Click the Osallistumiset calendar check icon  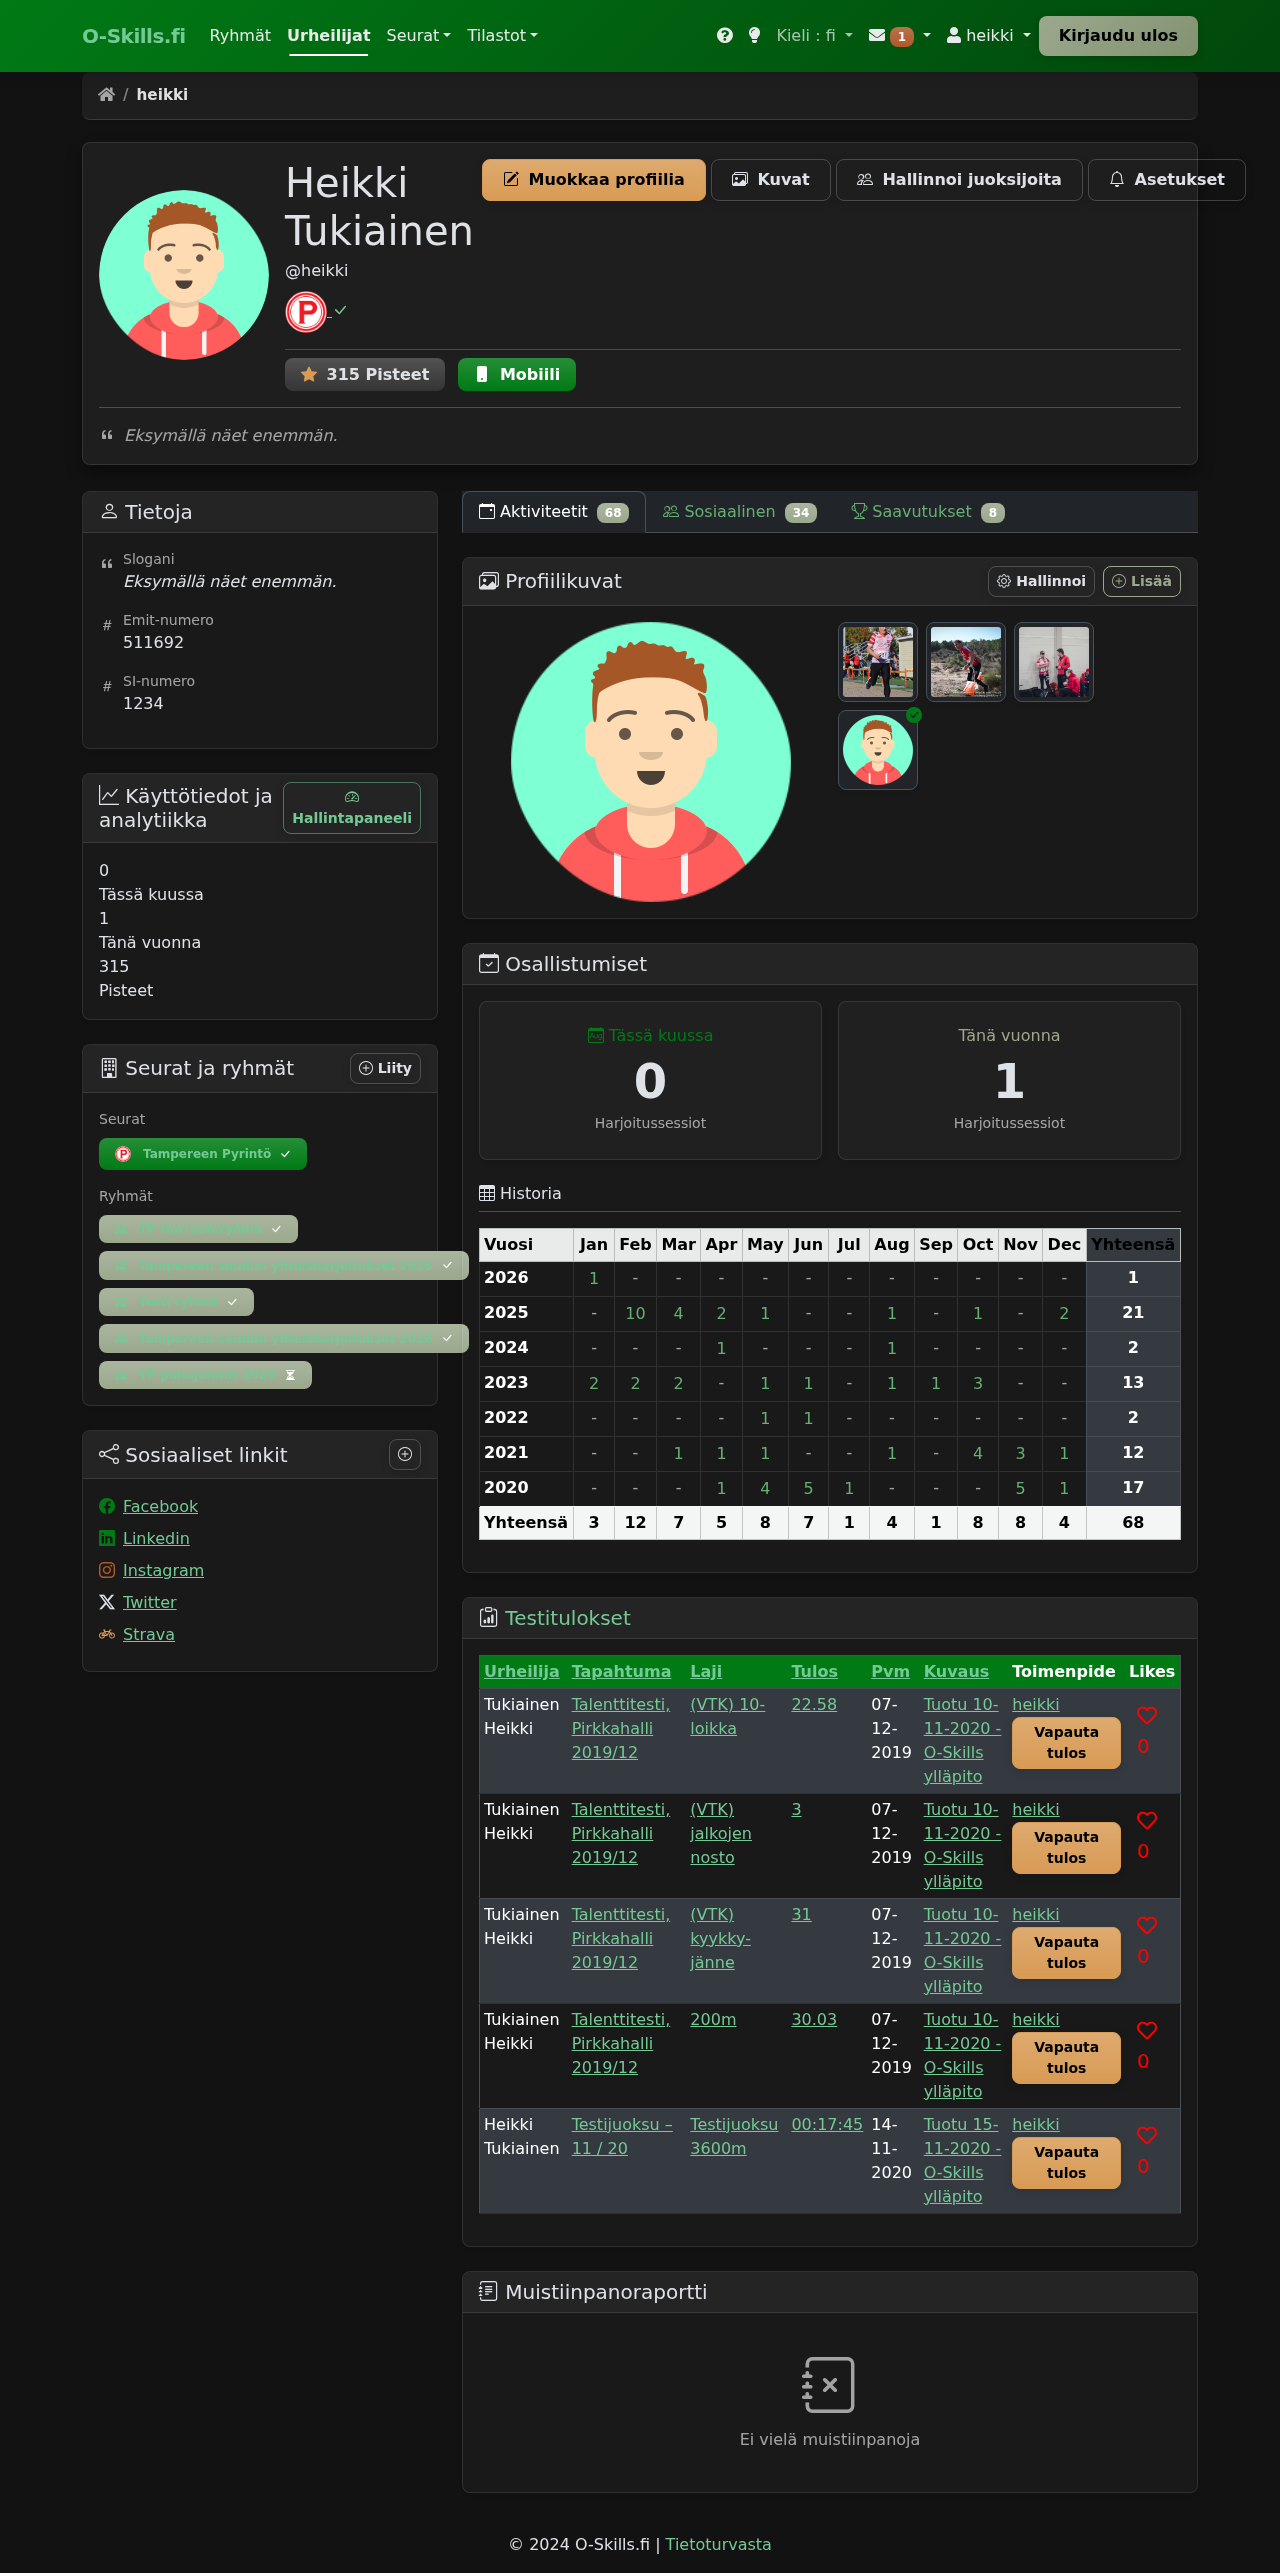point(488,964)
